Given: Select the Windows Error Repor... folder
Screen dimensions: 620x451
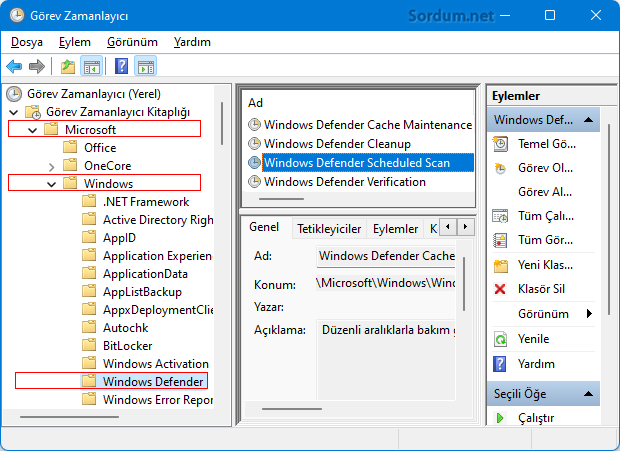Looking at the screenshot, I should pos(158,400).
